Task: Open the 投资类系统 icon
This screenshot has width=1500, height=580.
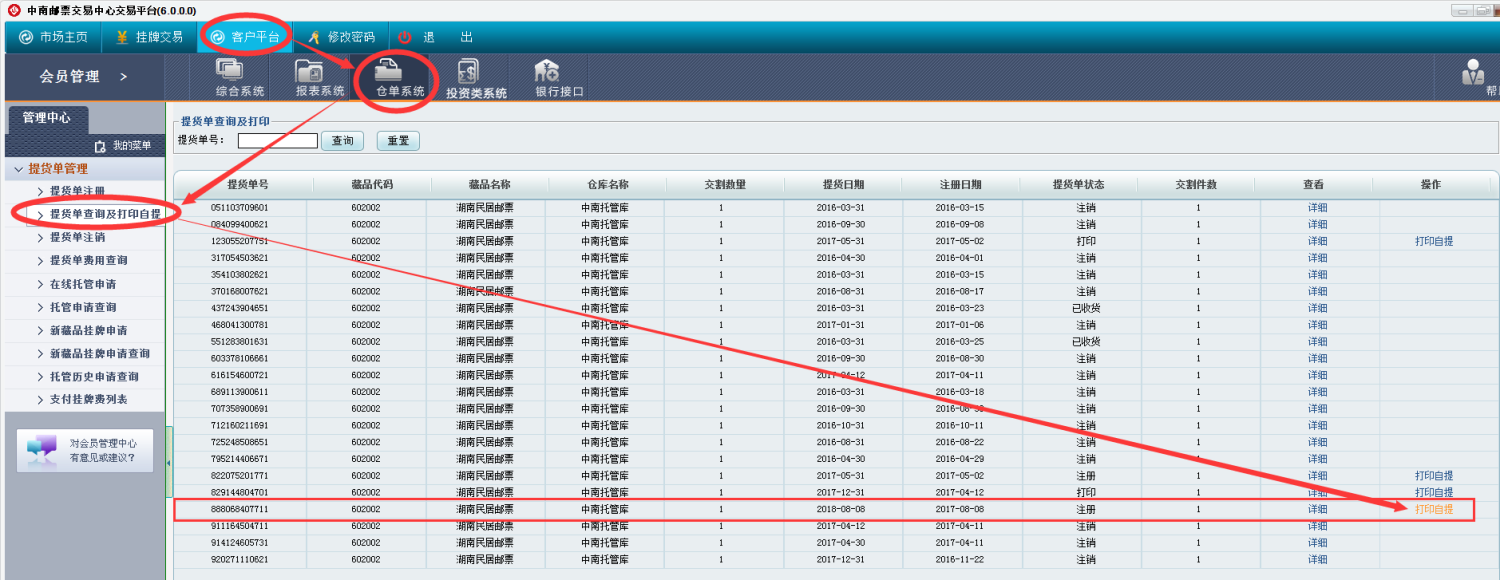Action: (x=468, y=72)
